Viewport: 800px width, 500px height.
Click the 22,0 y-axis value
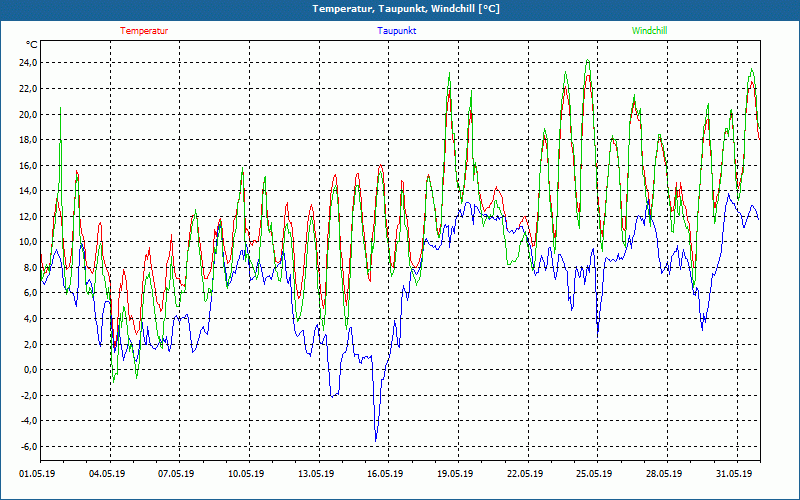click(28, 88)
